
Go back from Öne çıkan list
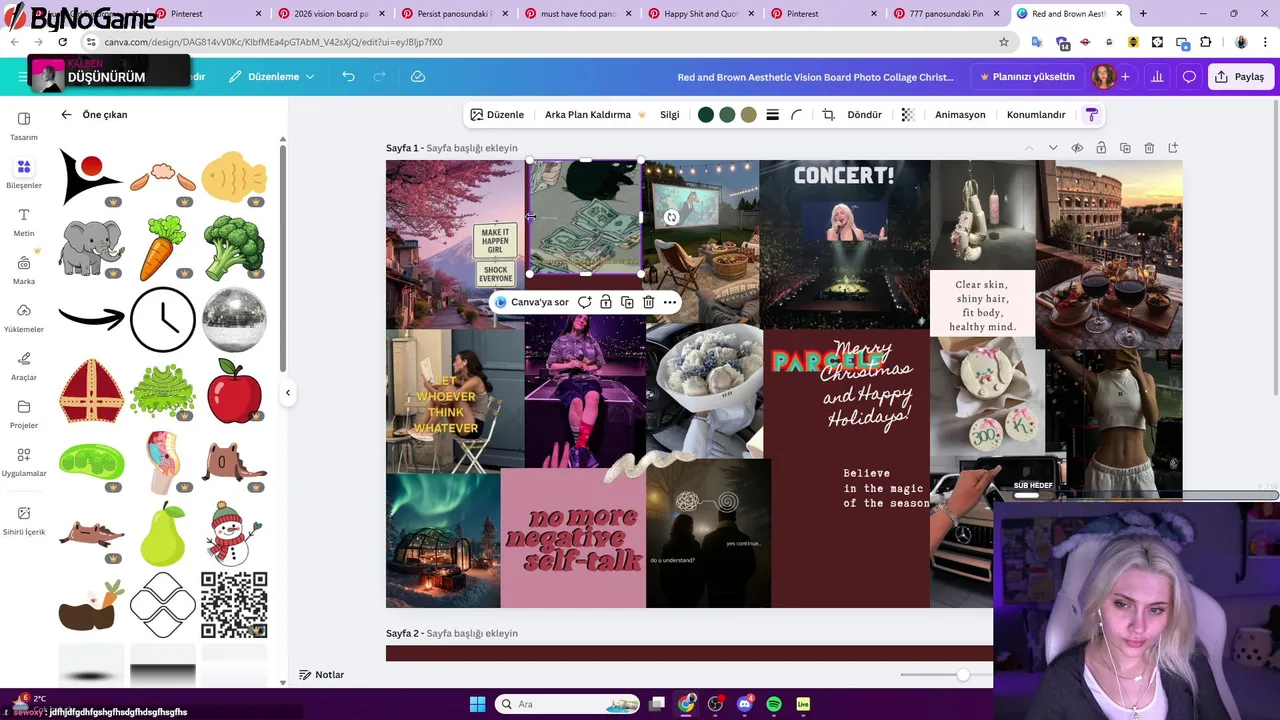pyautogui.click(x=66, y=115)
